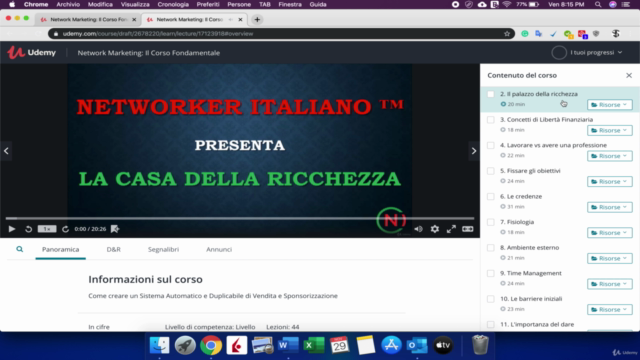Open Apple TV from the Dock

[442, 345]
